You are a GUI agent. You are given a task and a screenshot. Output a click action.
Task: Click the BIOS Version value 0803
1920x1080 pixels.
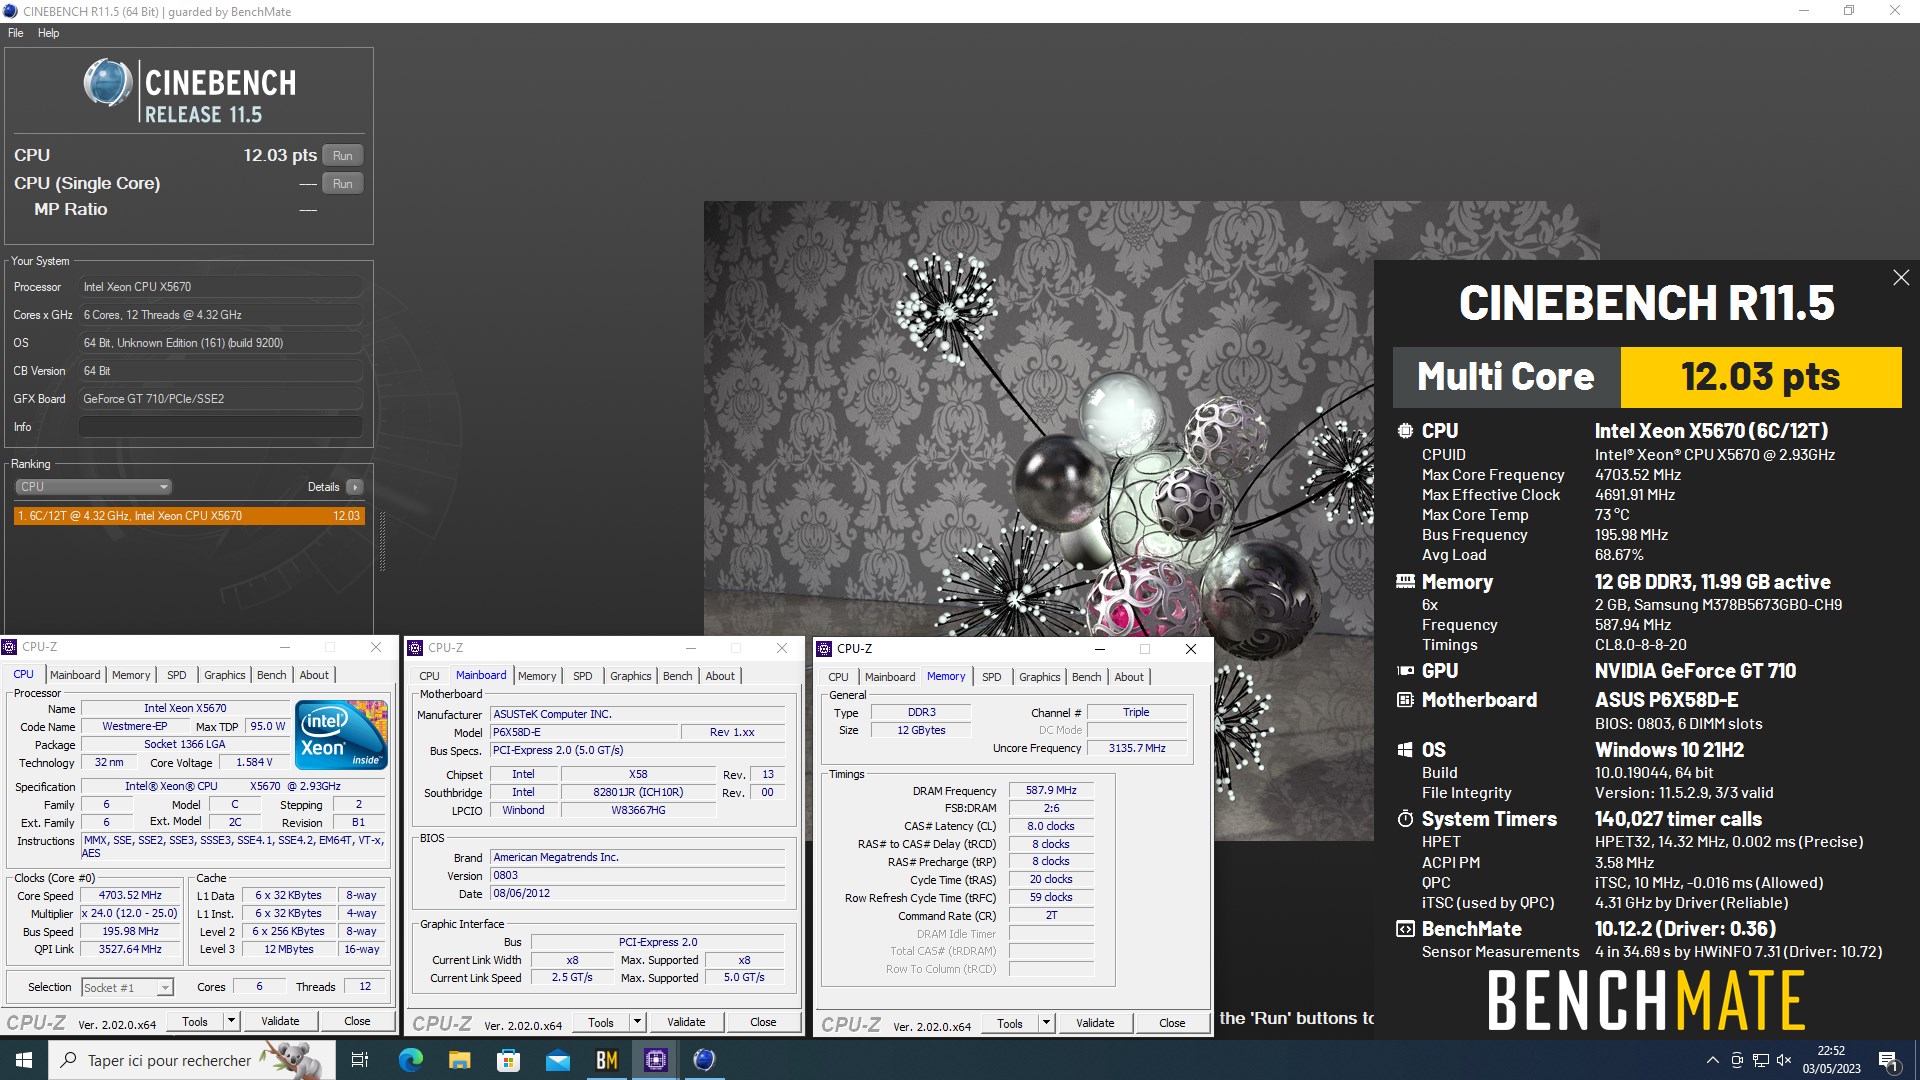tap(637, 876)
